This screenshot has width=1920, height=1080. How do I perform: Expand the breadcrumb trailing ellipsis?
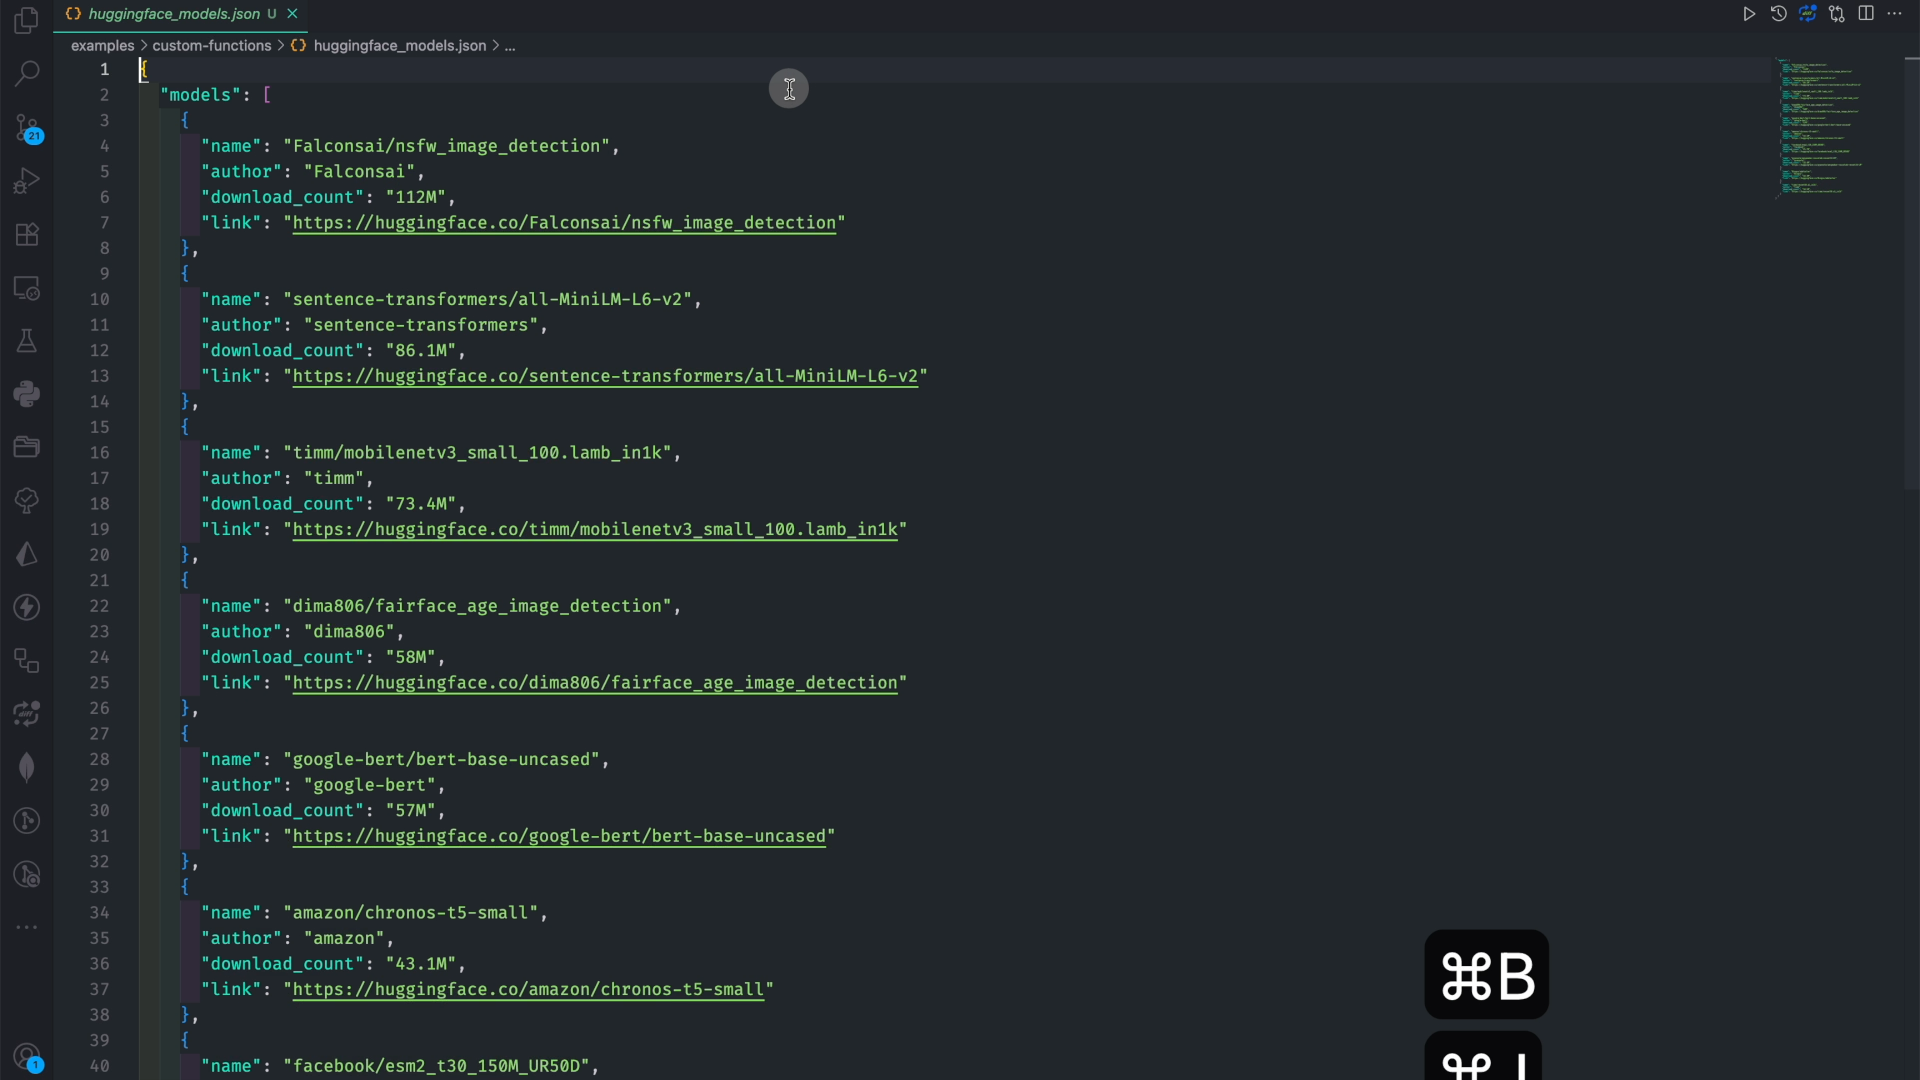510,46
